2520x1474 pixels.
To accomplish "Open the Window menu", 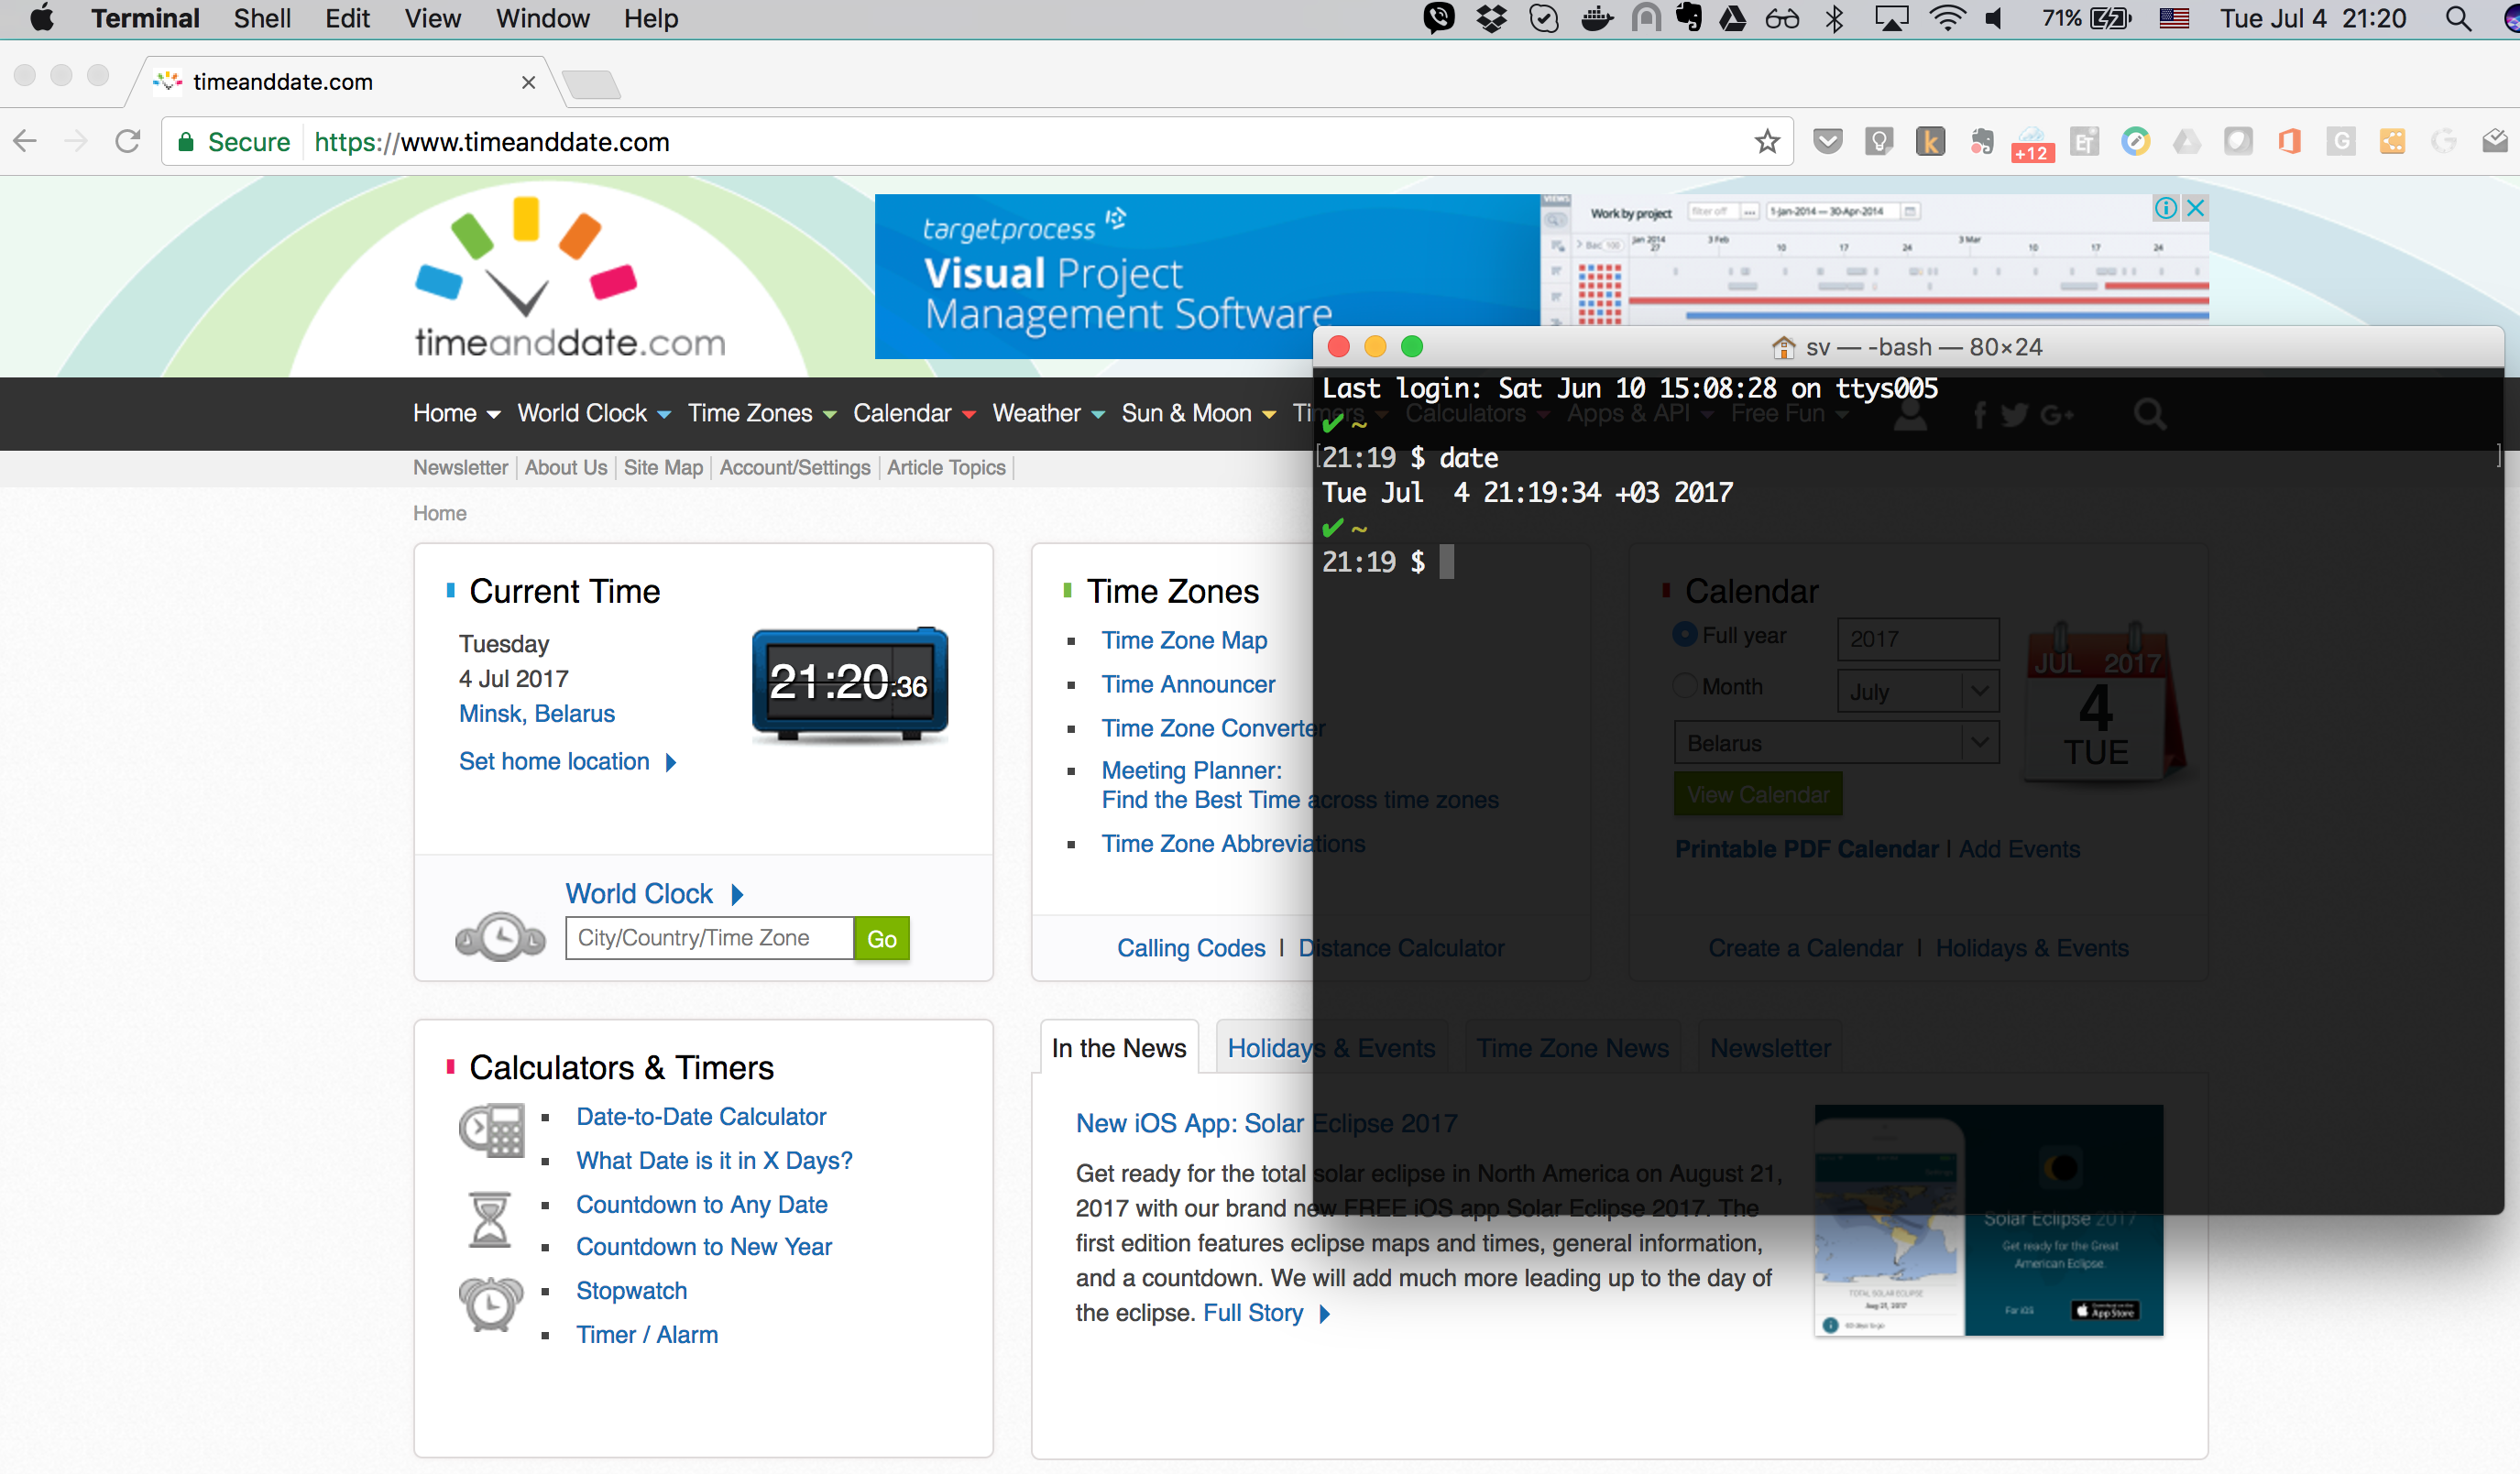I will coord(542,19).
